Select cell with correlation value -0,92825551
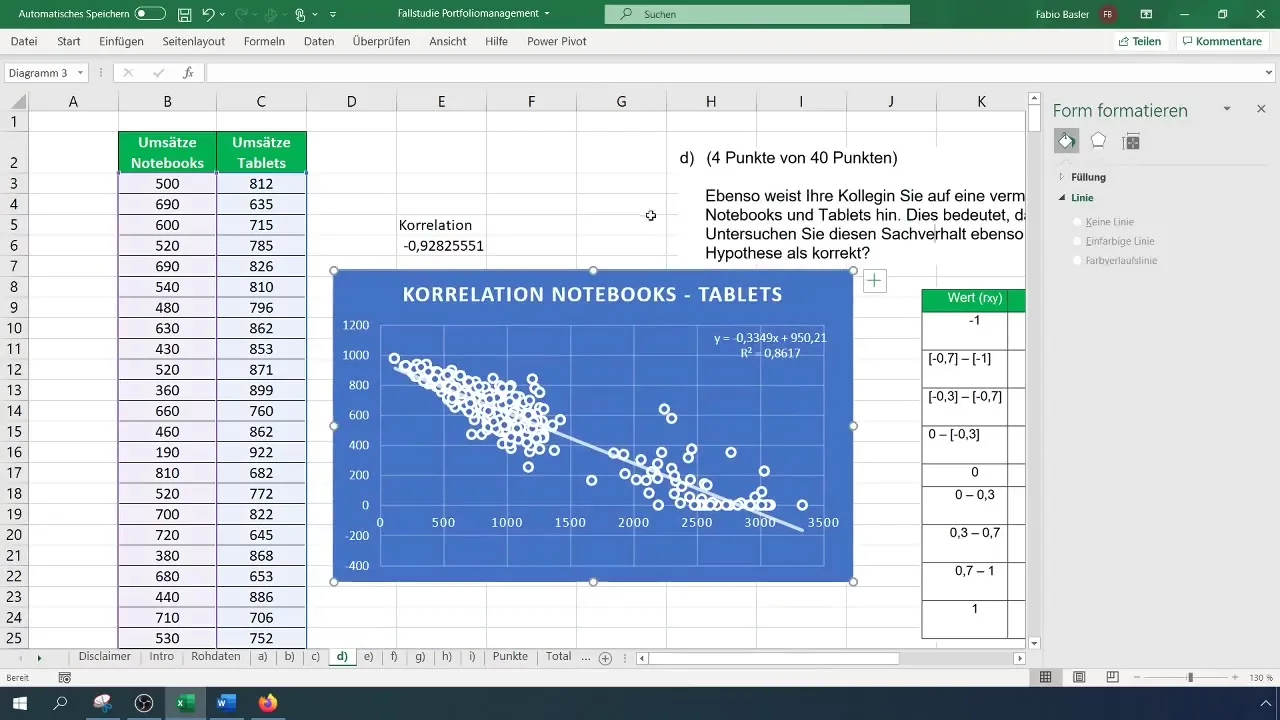The height and width of the screenshot is (720, 1280). pos(442,245)
